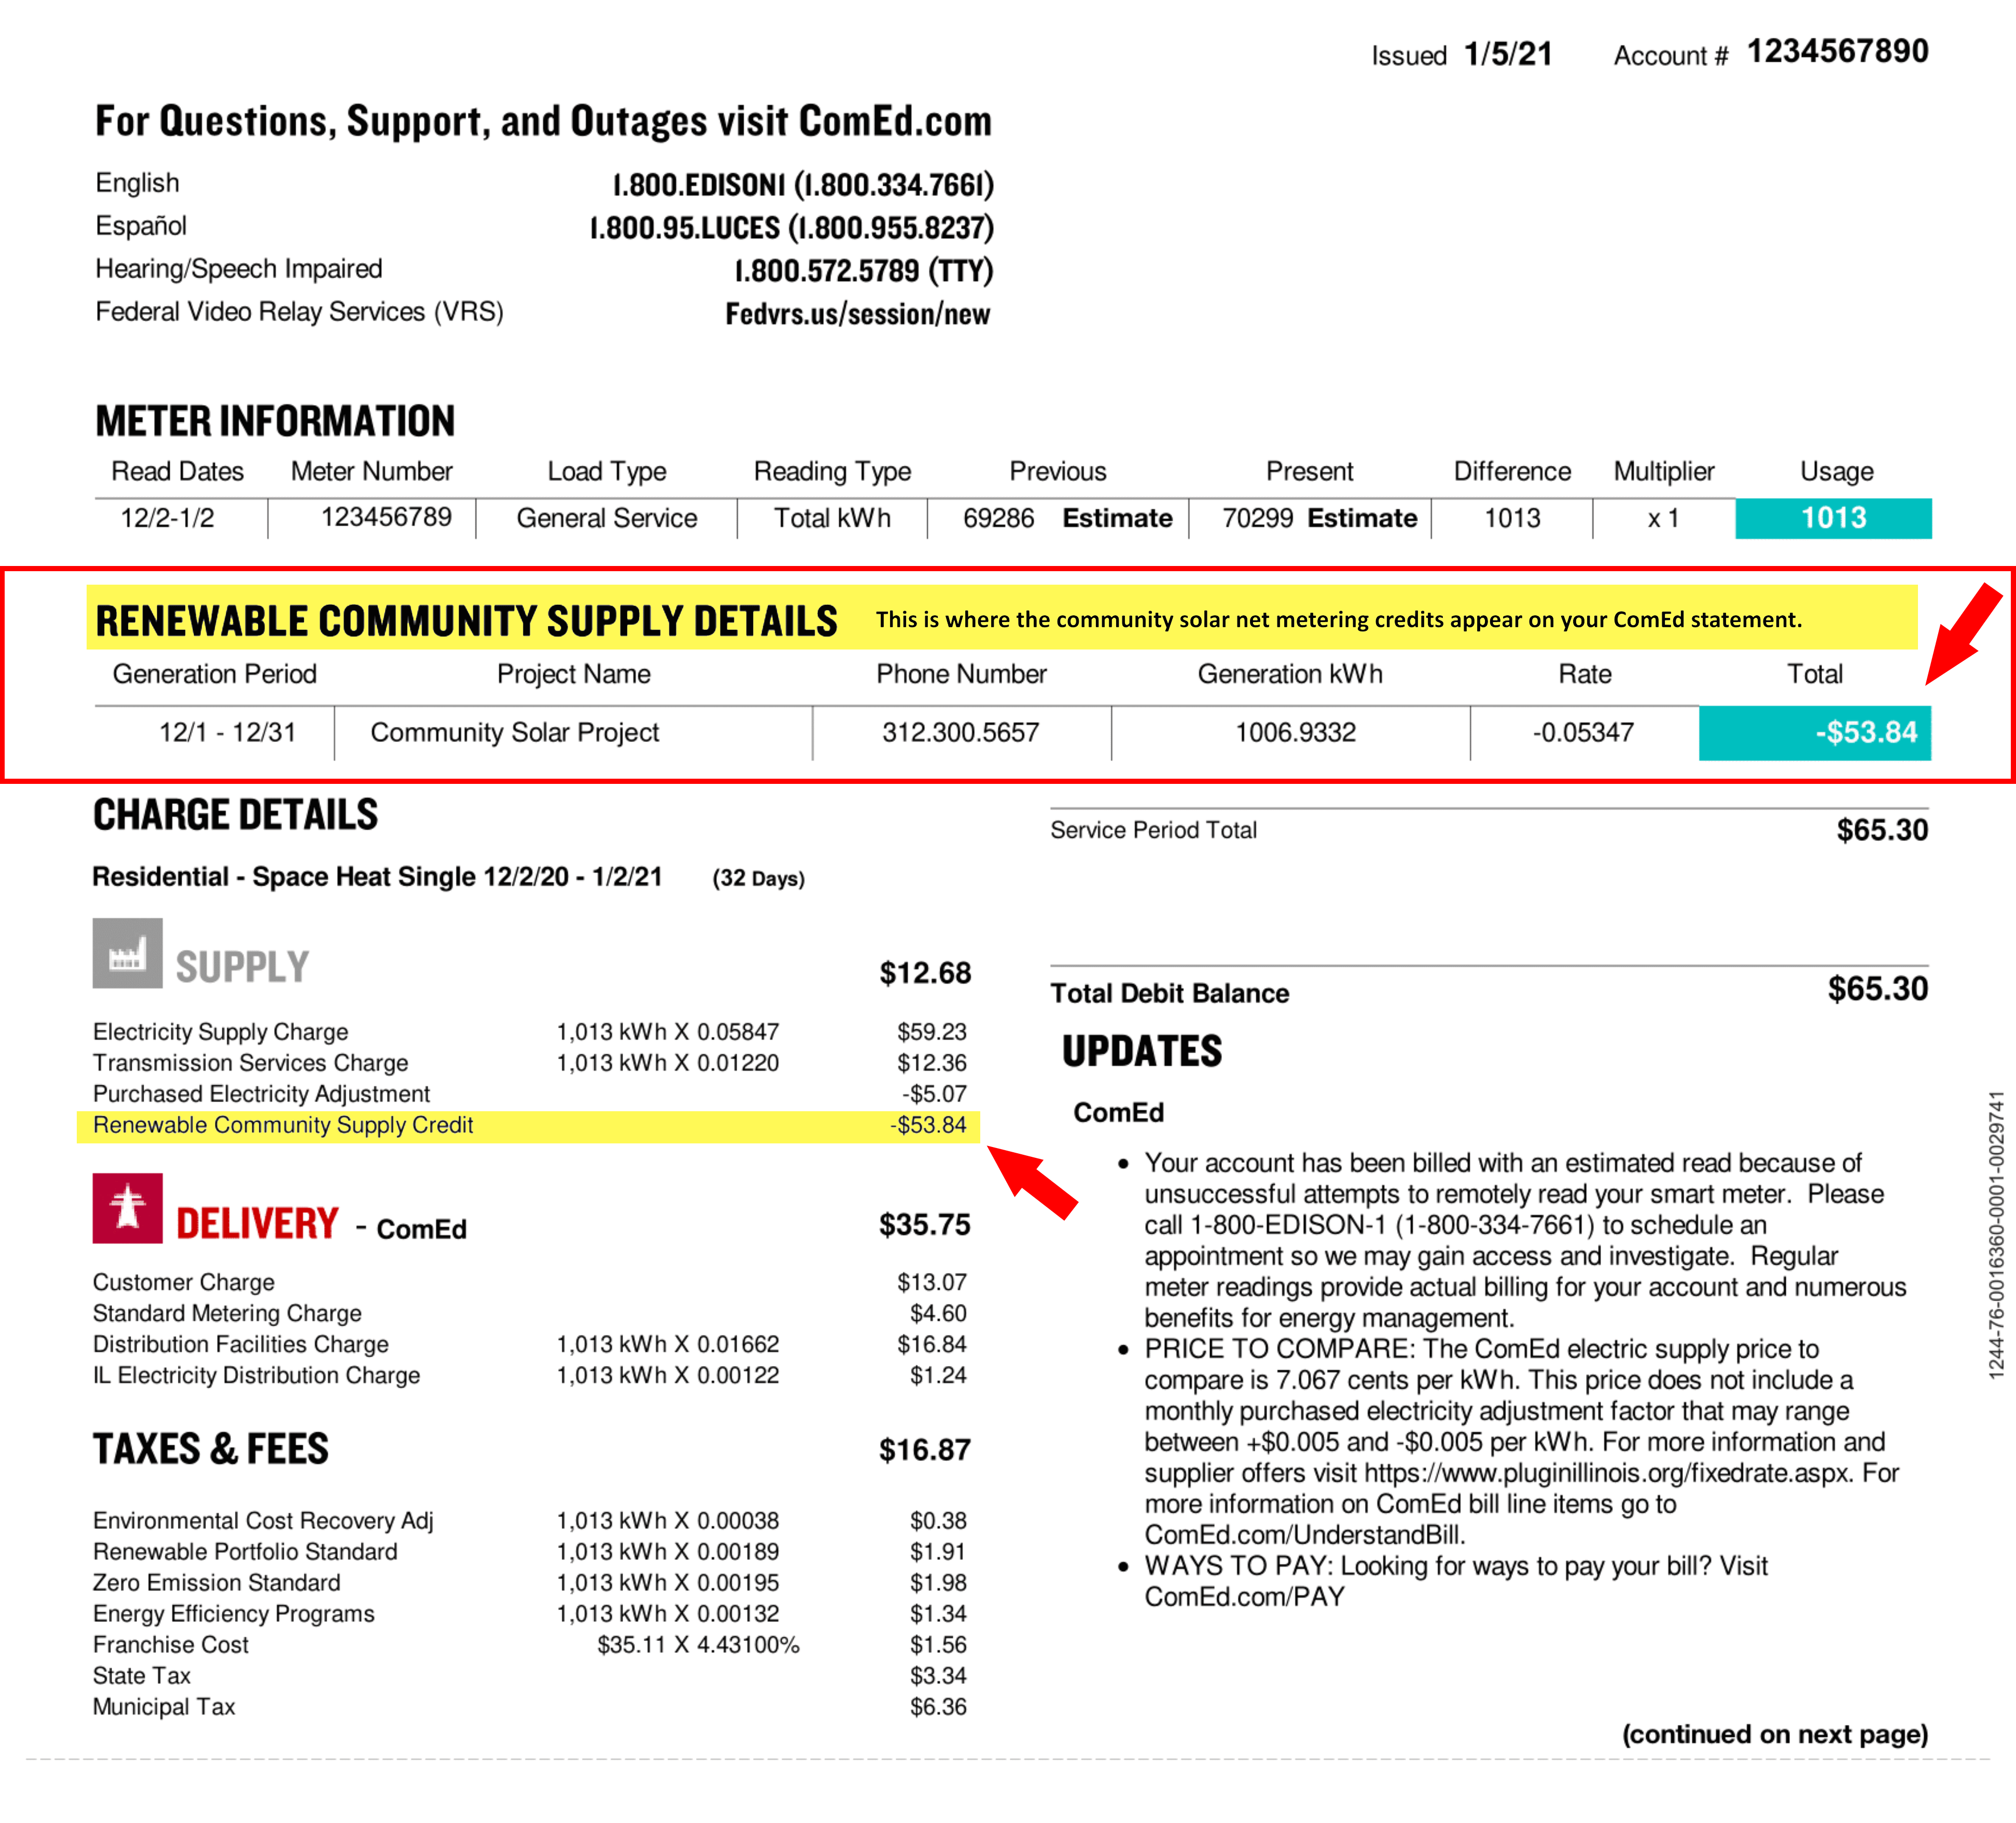Click the Zero Emission Standard row
The width and height of the screenshot is (2016, 1823).
click(530, 1582)
